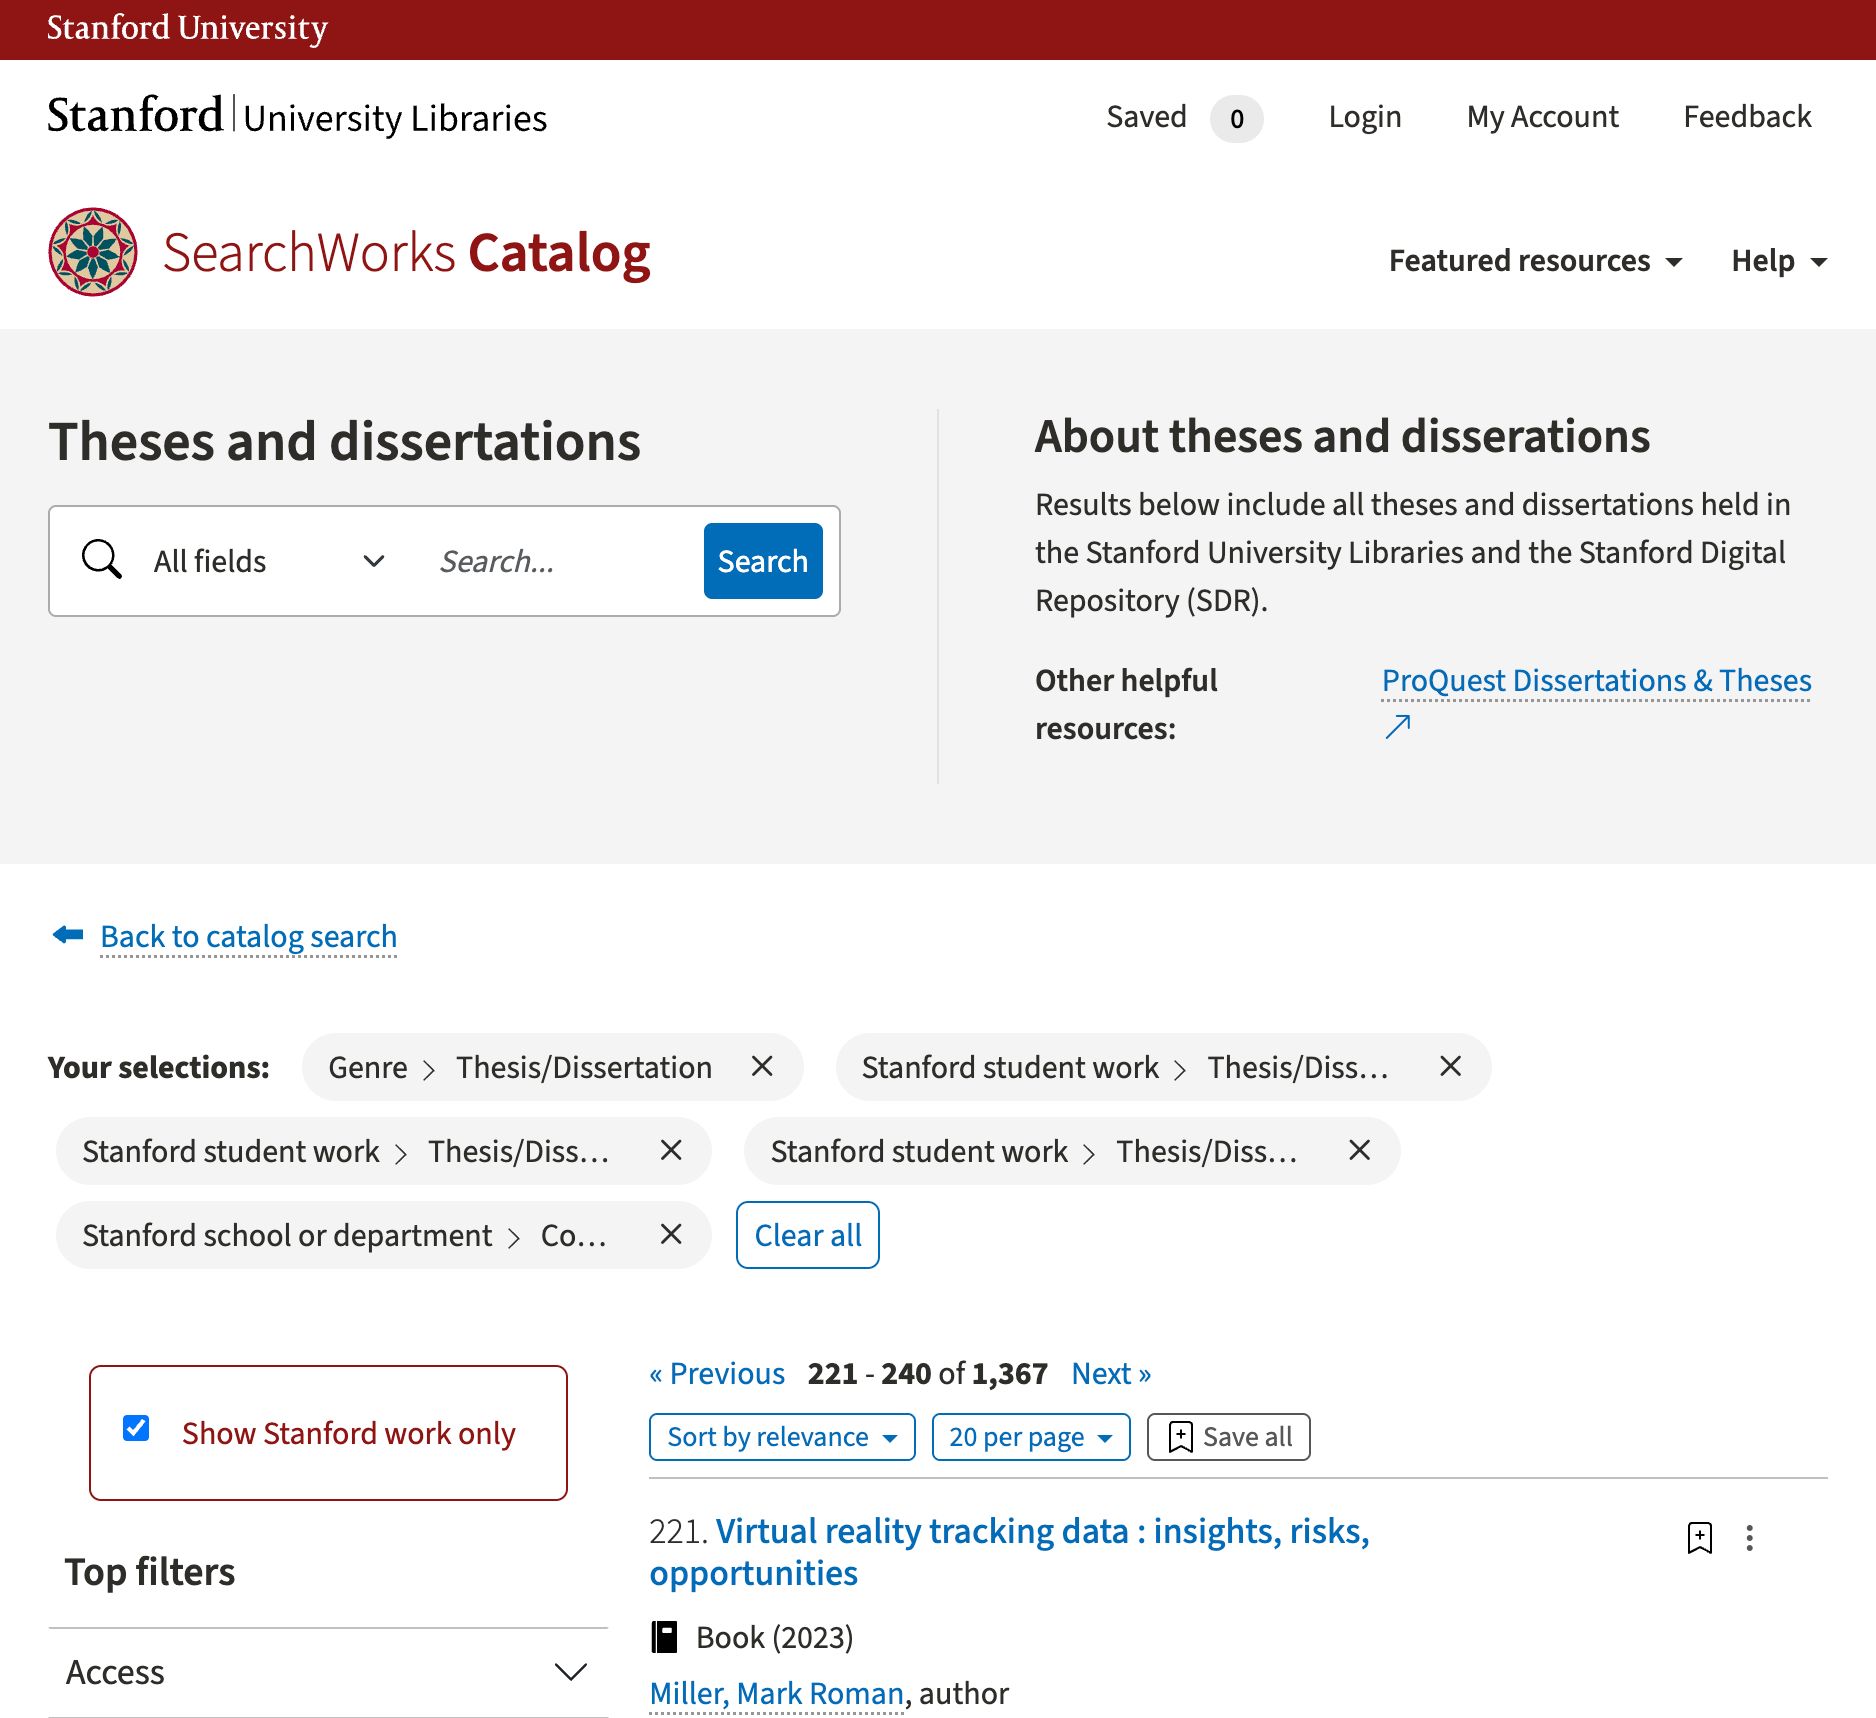Image resolution: width=1876 pixels, height=1718 pixels.
Task: Click the Thesis/Dissertation value in Genre chip
Action: (x=584, y=1067)
